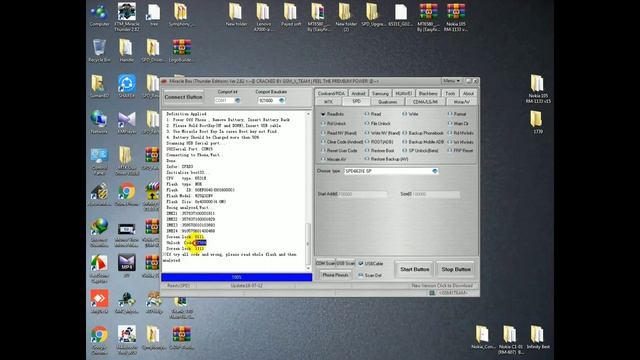Image resolution: width=640 pixels, height=360 pixels.
Task: Switch to the Samsung tab
Action: tap(380, 93)
